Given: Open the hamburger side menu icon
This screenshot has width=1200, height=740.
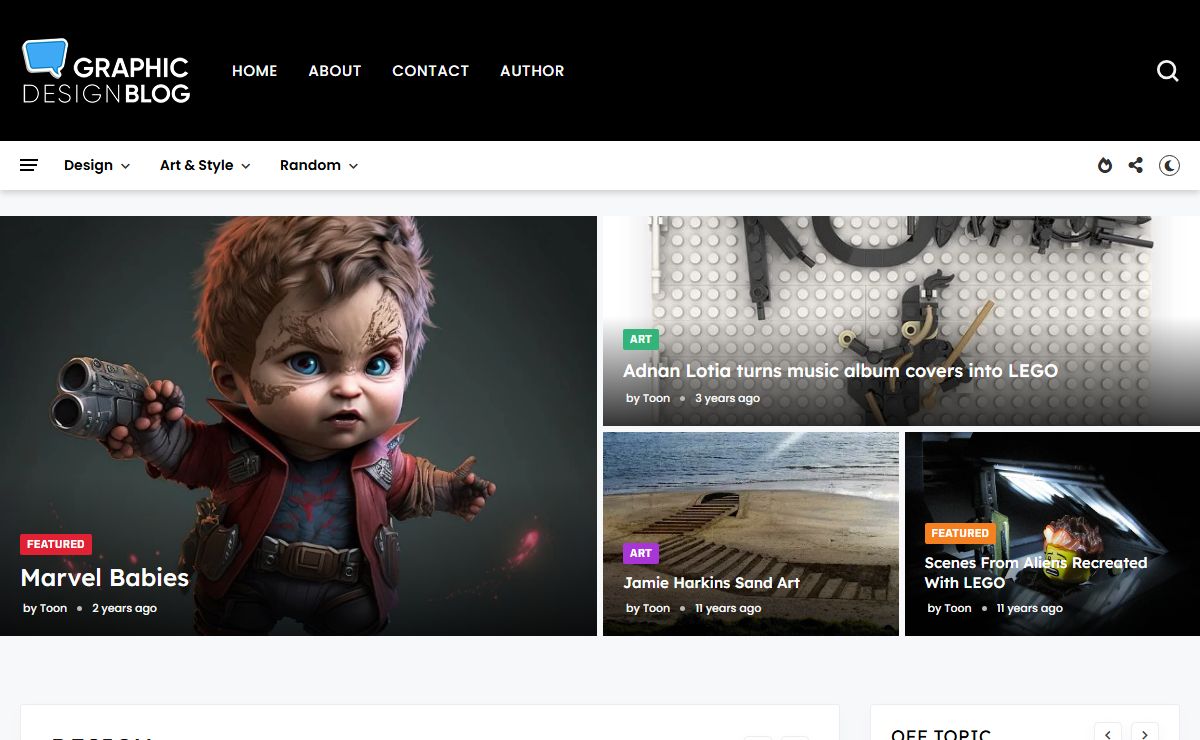Looking at the screenshot, I should pos(29,165).
